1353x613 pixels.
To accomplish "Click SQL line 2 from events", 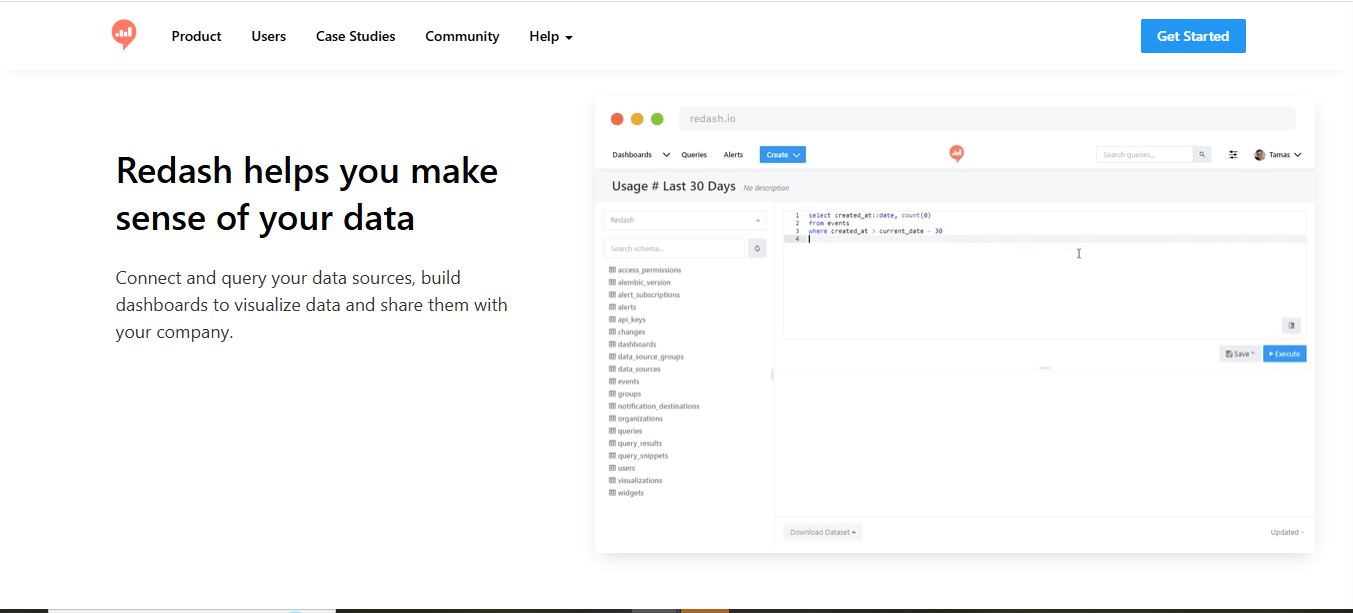I will pyautogui.click(x=828, y=223).
